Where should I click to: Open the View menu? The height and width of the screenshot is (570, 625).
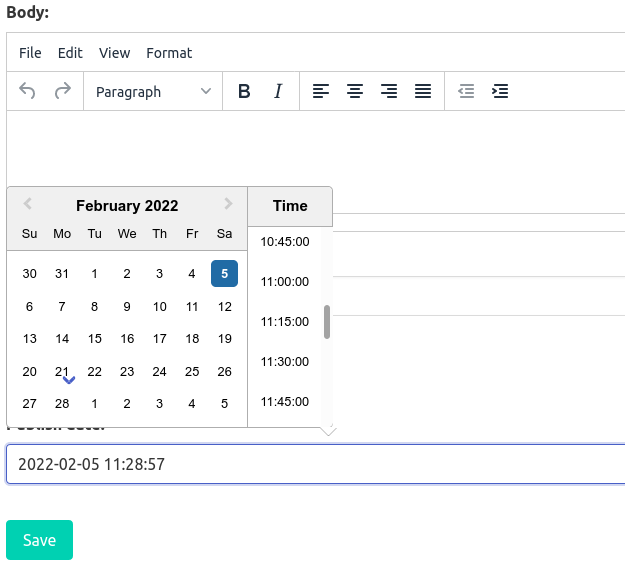coord(114,52)
